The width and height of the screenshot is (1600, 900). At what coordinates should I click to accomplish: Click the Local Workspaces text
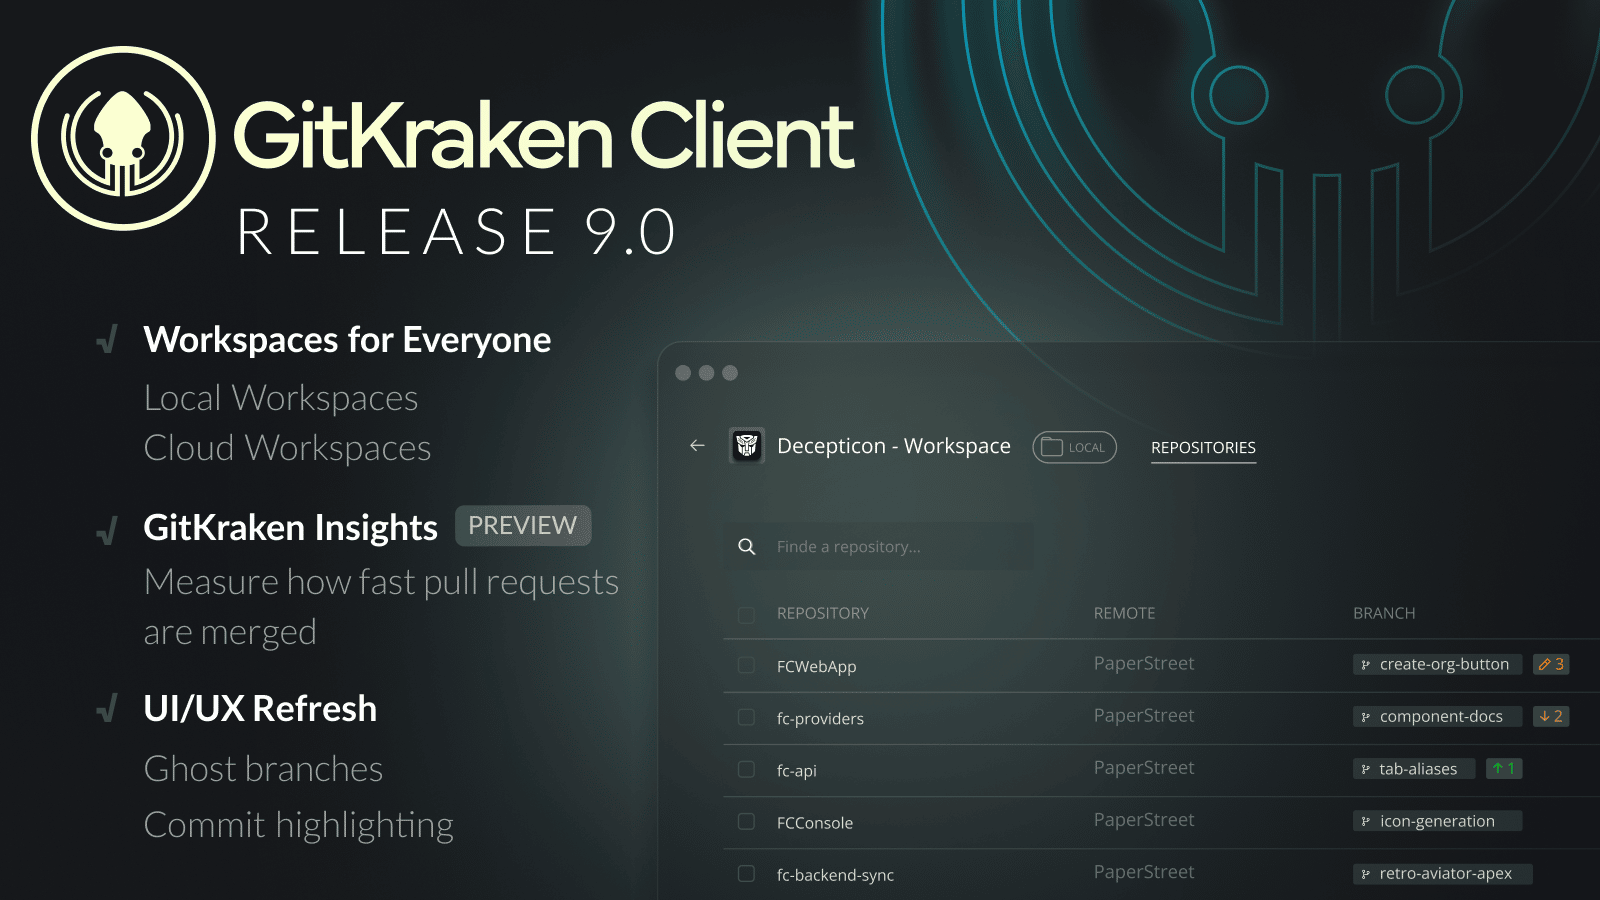pos(281,398)
